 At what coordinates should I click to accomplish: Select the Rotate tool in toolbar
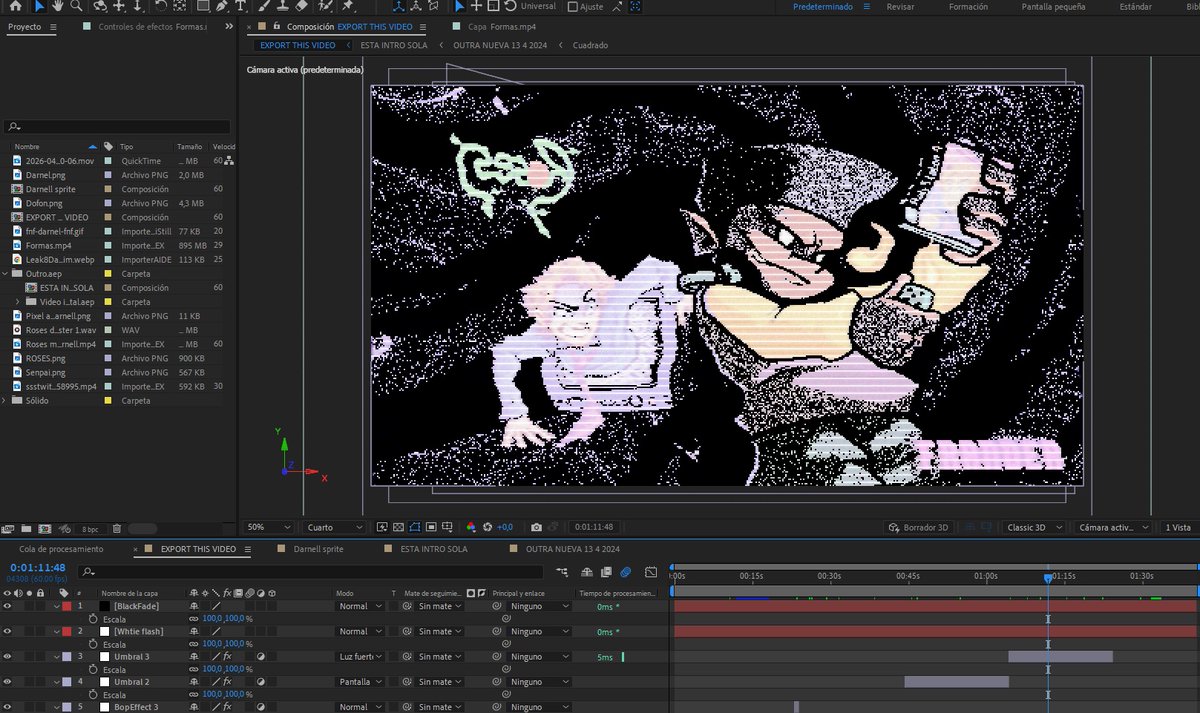click(161, 6)
